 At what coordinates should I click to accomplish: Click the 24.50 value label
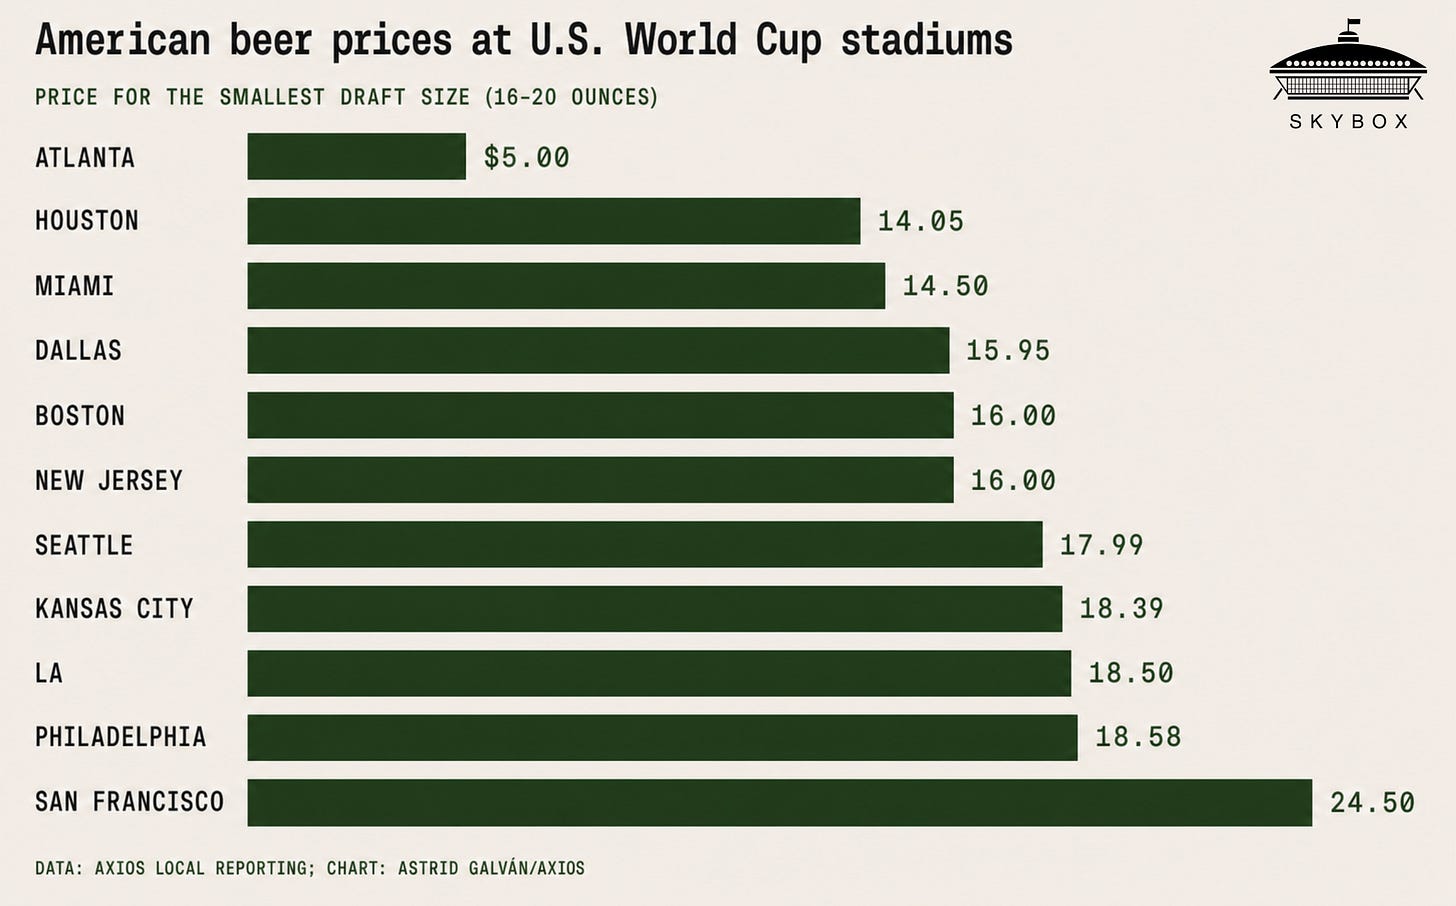click(x=1372, y=802)
